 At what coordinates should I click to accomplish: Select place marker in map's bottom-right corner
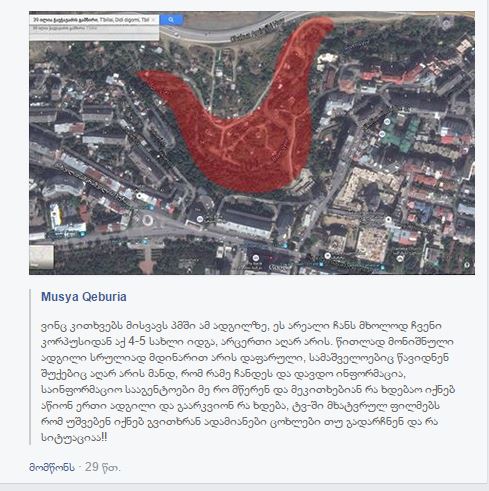click(x=467, y=265)
